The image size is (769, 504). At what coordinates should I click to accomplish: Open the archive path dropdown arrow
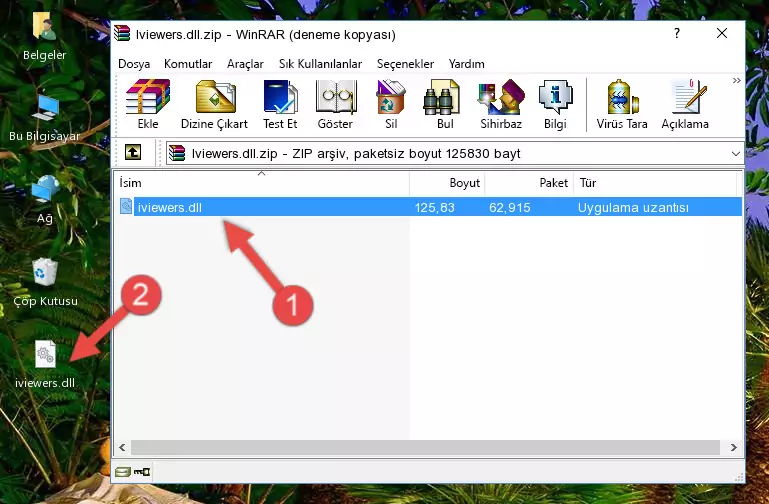point(736,153)
